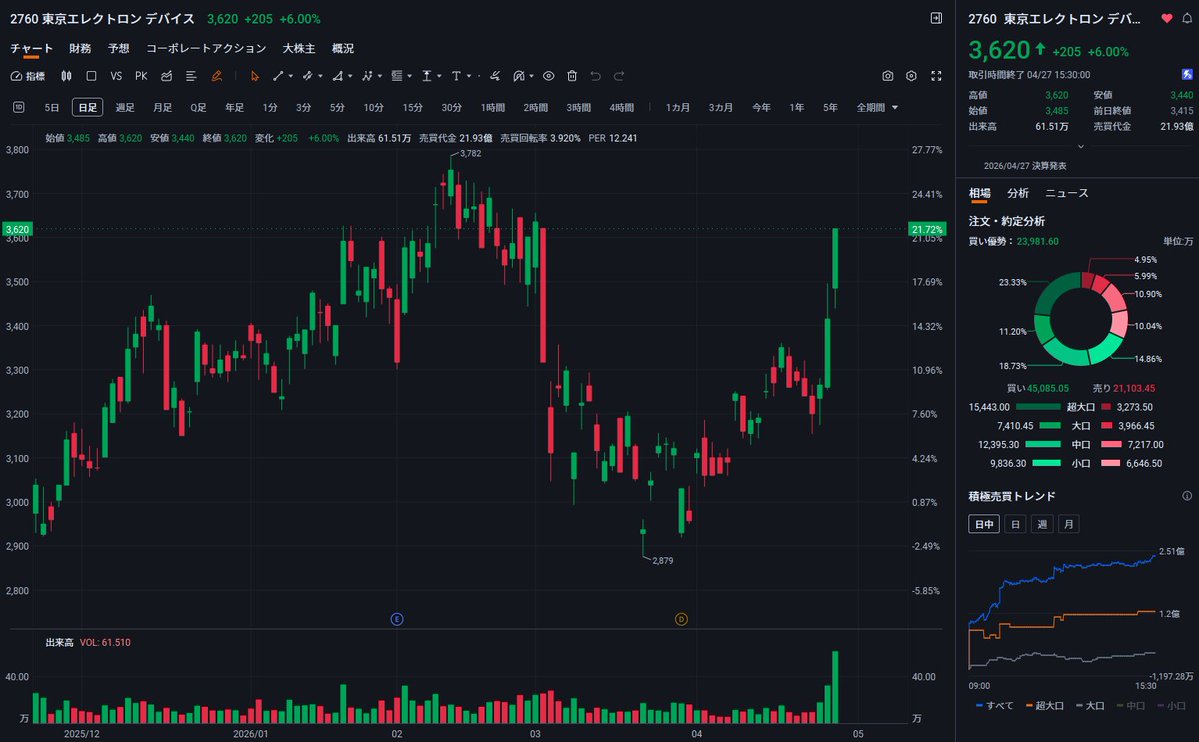
Task: Click the eraser brush tool
Action: [x=495, y=76]
